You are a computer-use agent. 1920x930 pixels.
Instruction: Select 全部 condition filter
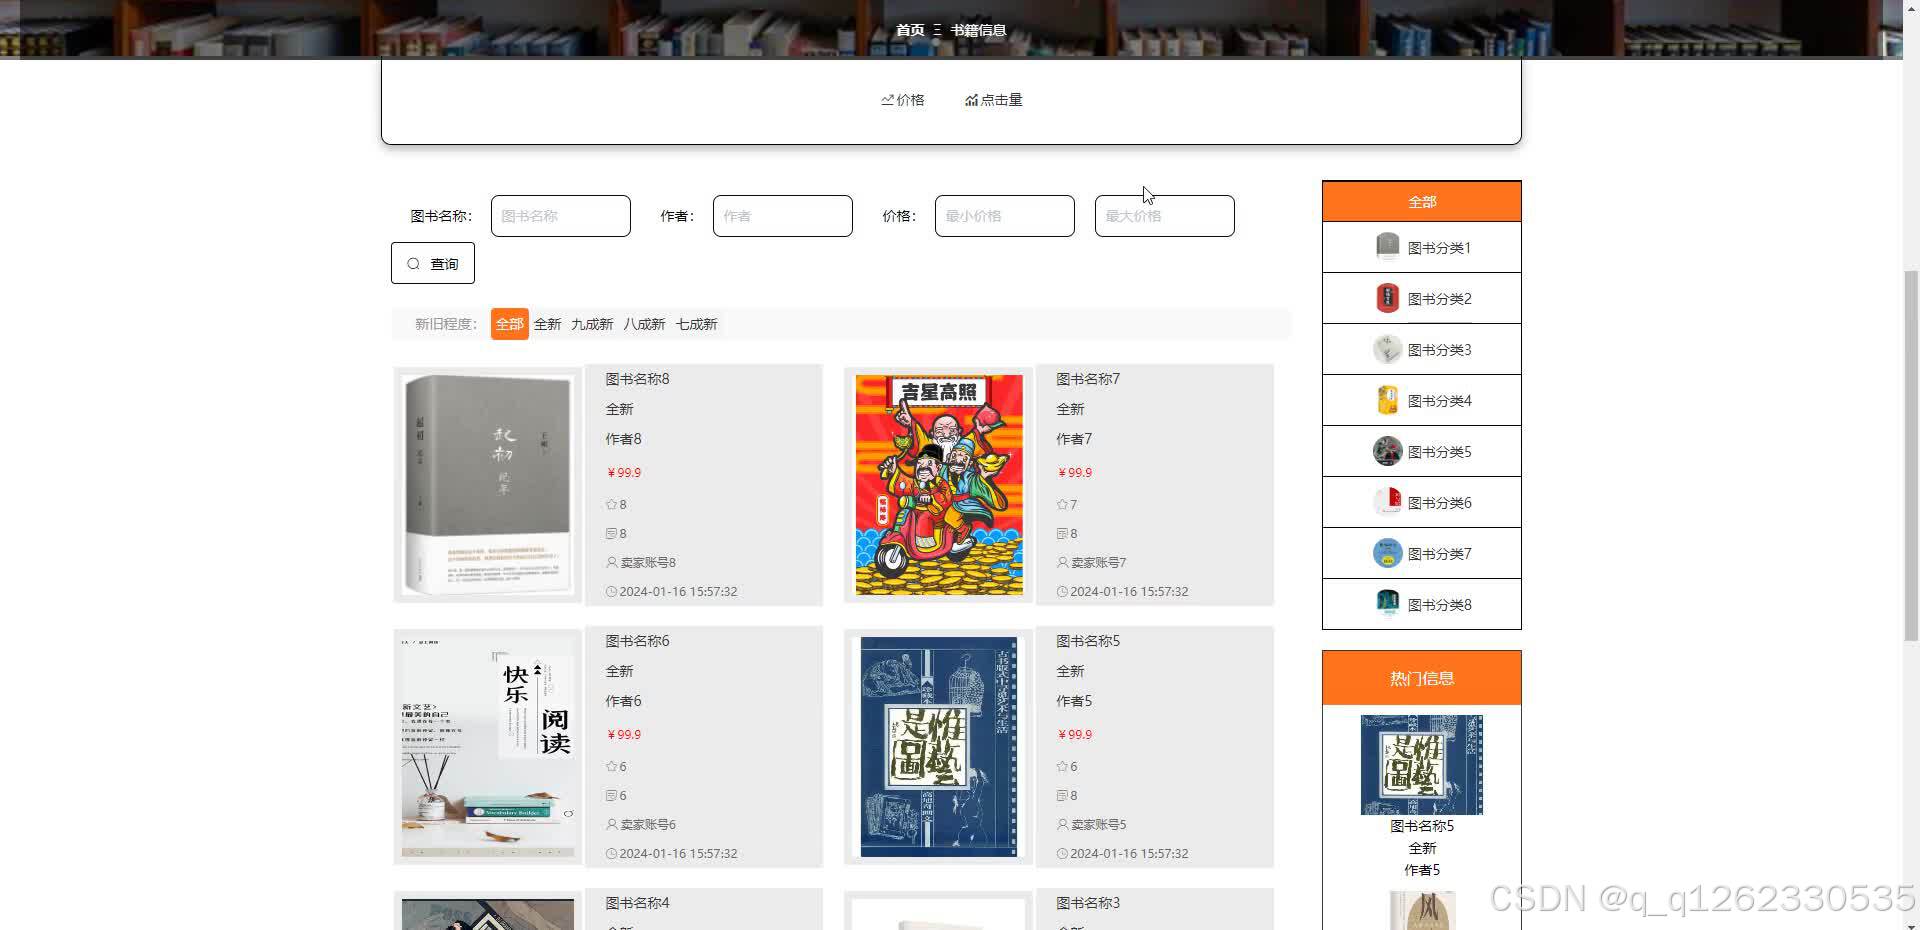[x=510, y=324]
